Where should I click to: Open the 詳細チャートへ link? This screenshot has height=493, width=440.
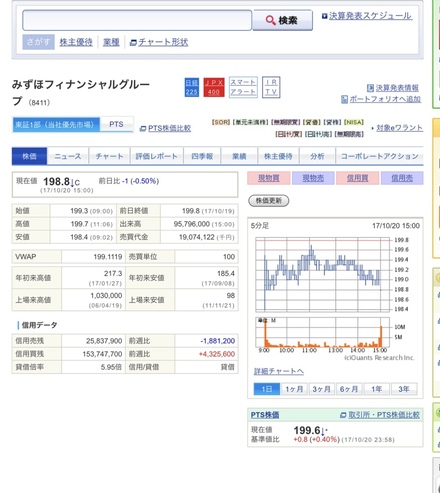click(279, 371)
